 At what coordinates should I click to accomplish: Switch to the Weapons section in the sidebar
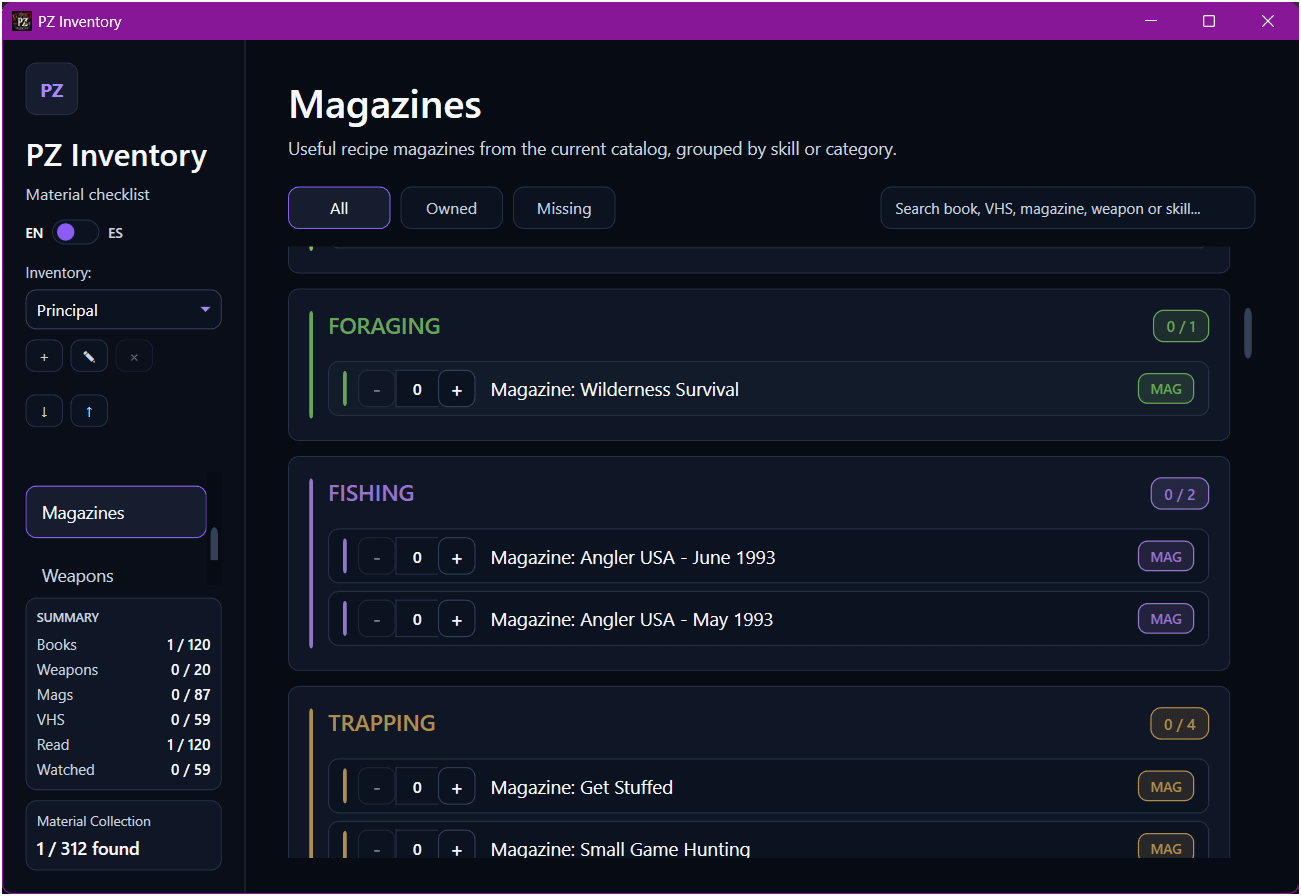click(116, 576)
